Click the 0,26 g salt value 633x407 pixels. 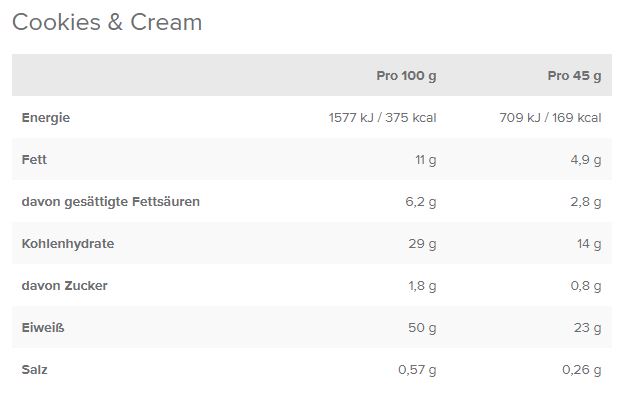(582, 370)
